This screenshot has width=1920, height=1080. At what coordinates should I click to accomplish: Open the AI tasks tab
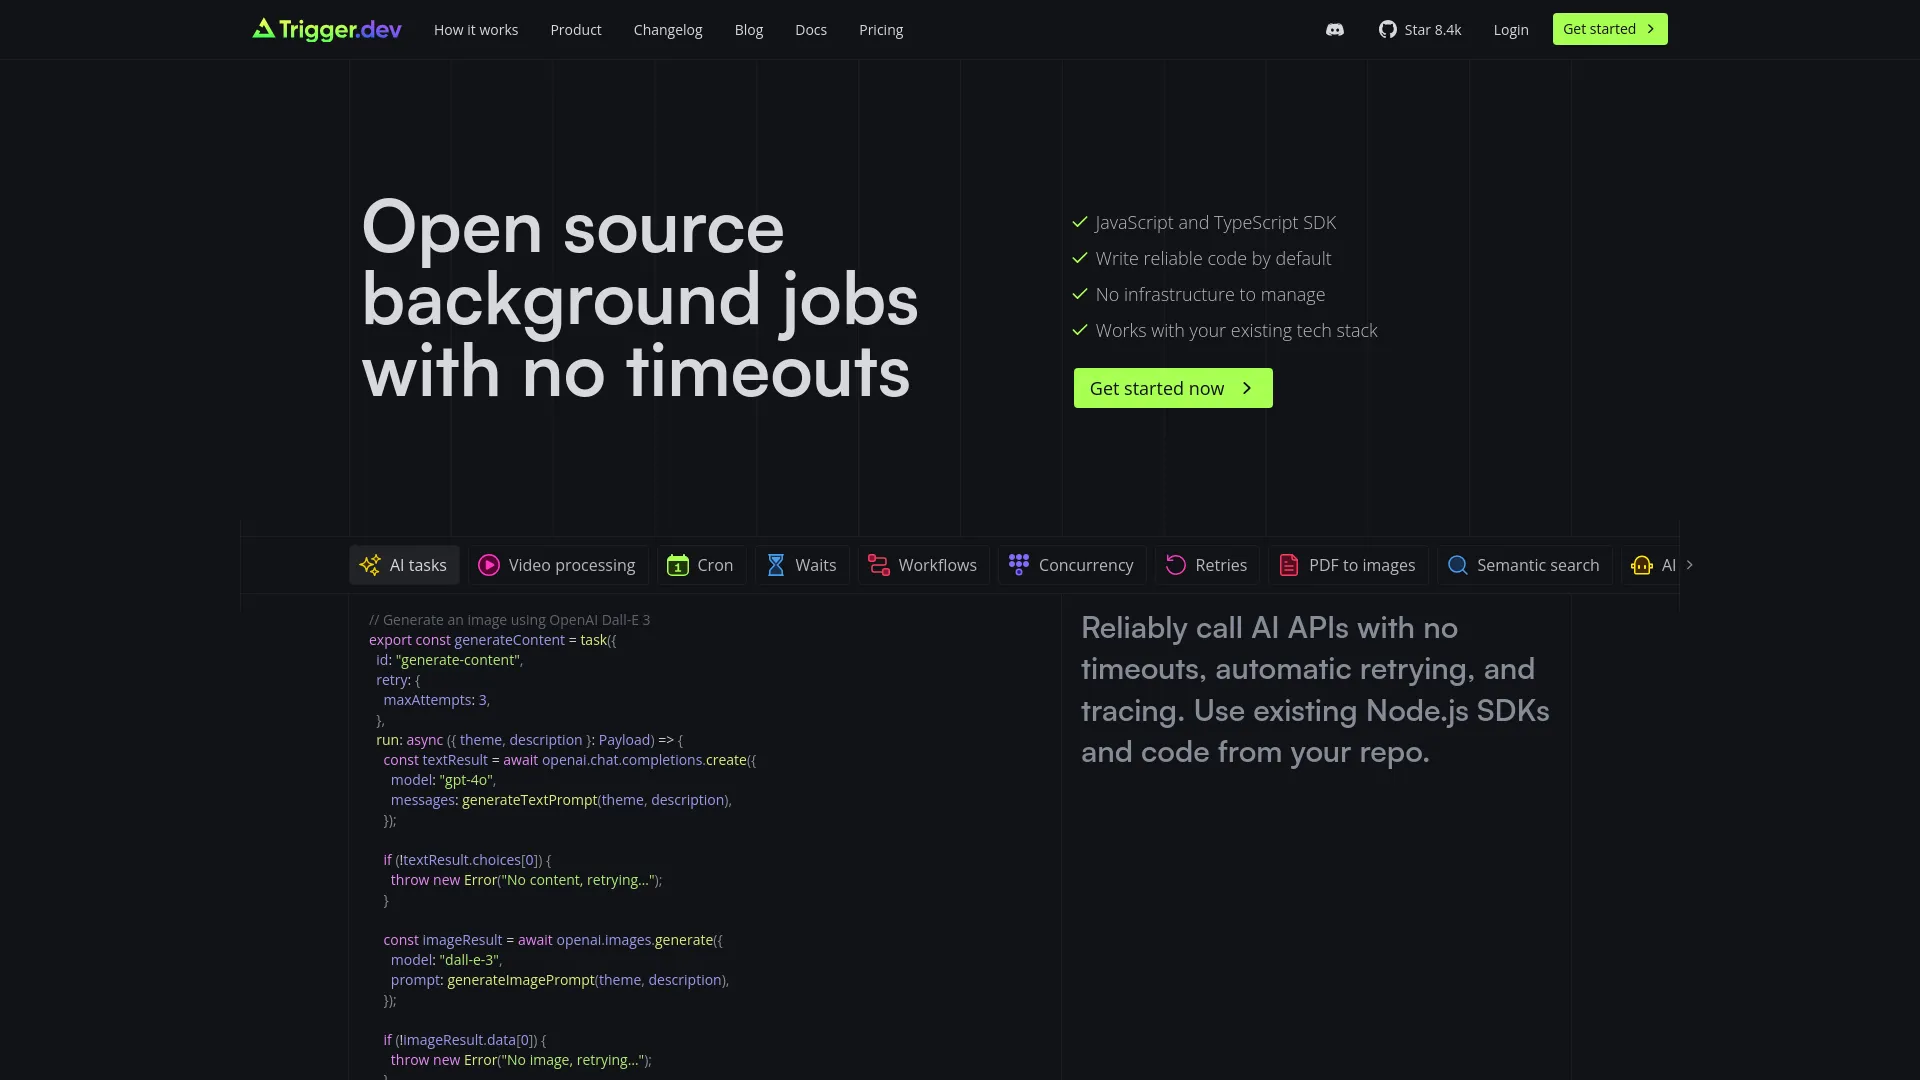coord(403,565)
